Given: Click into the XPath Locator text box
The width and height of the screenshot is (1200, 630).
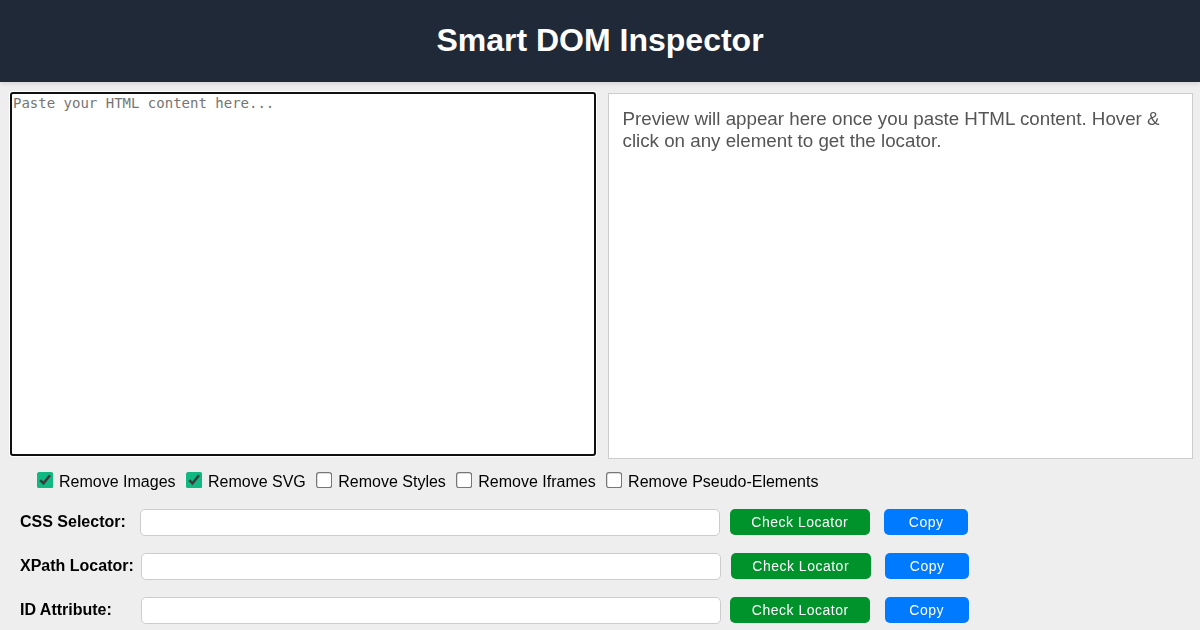Looking at the screenshot, I should [430, 566].
